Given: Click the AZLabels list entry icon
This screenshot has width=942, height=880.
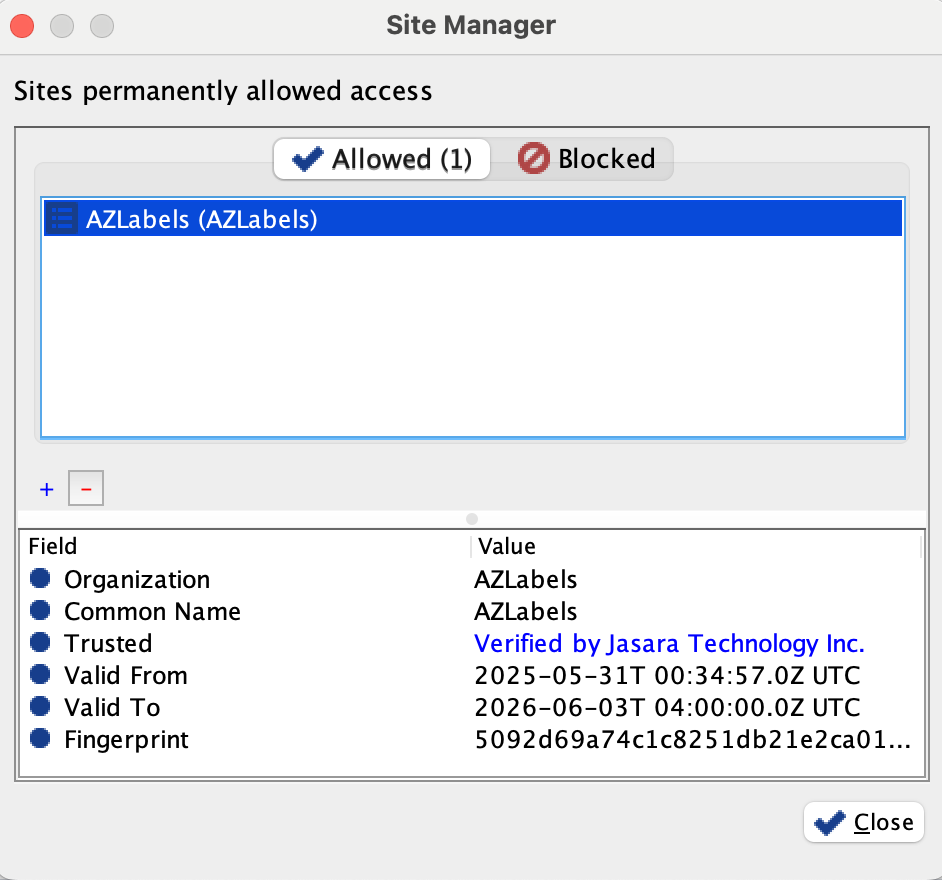Looking at the screenshot, I should (x=62, y=218).
